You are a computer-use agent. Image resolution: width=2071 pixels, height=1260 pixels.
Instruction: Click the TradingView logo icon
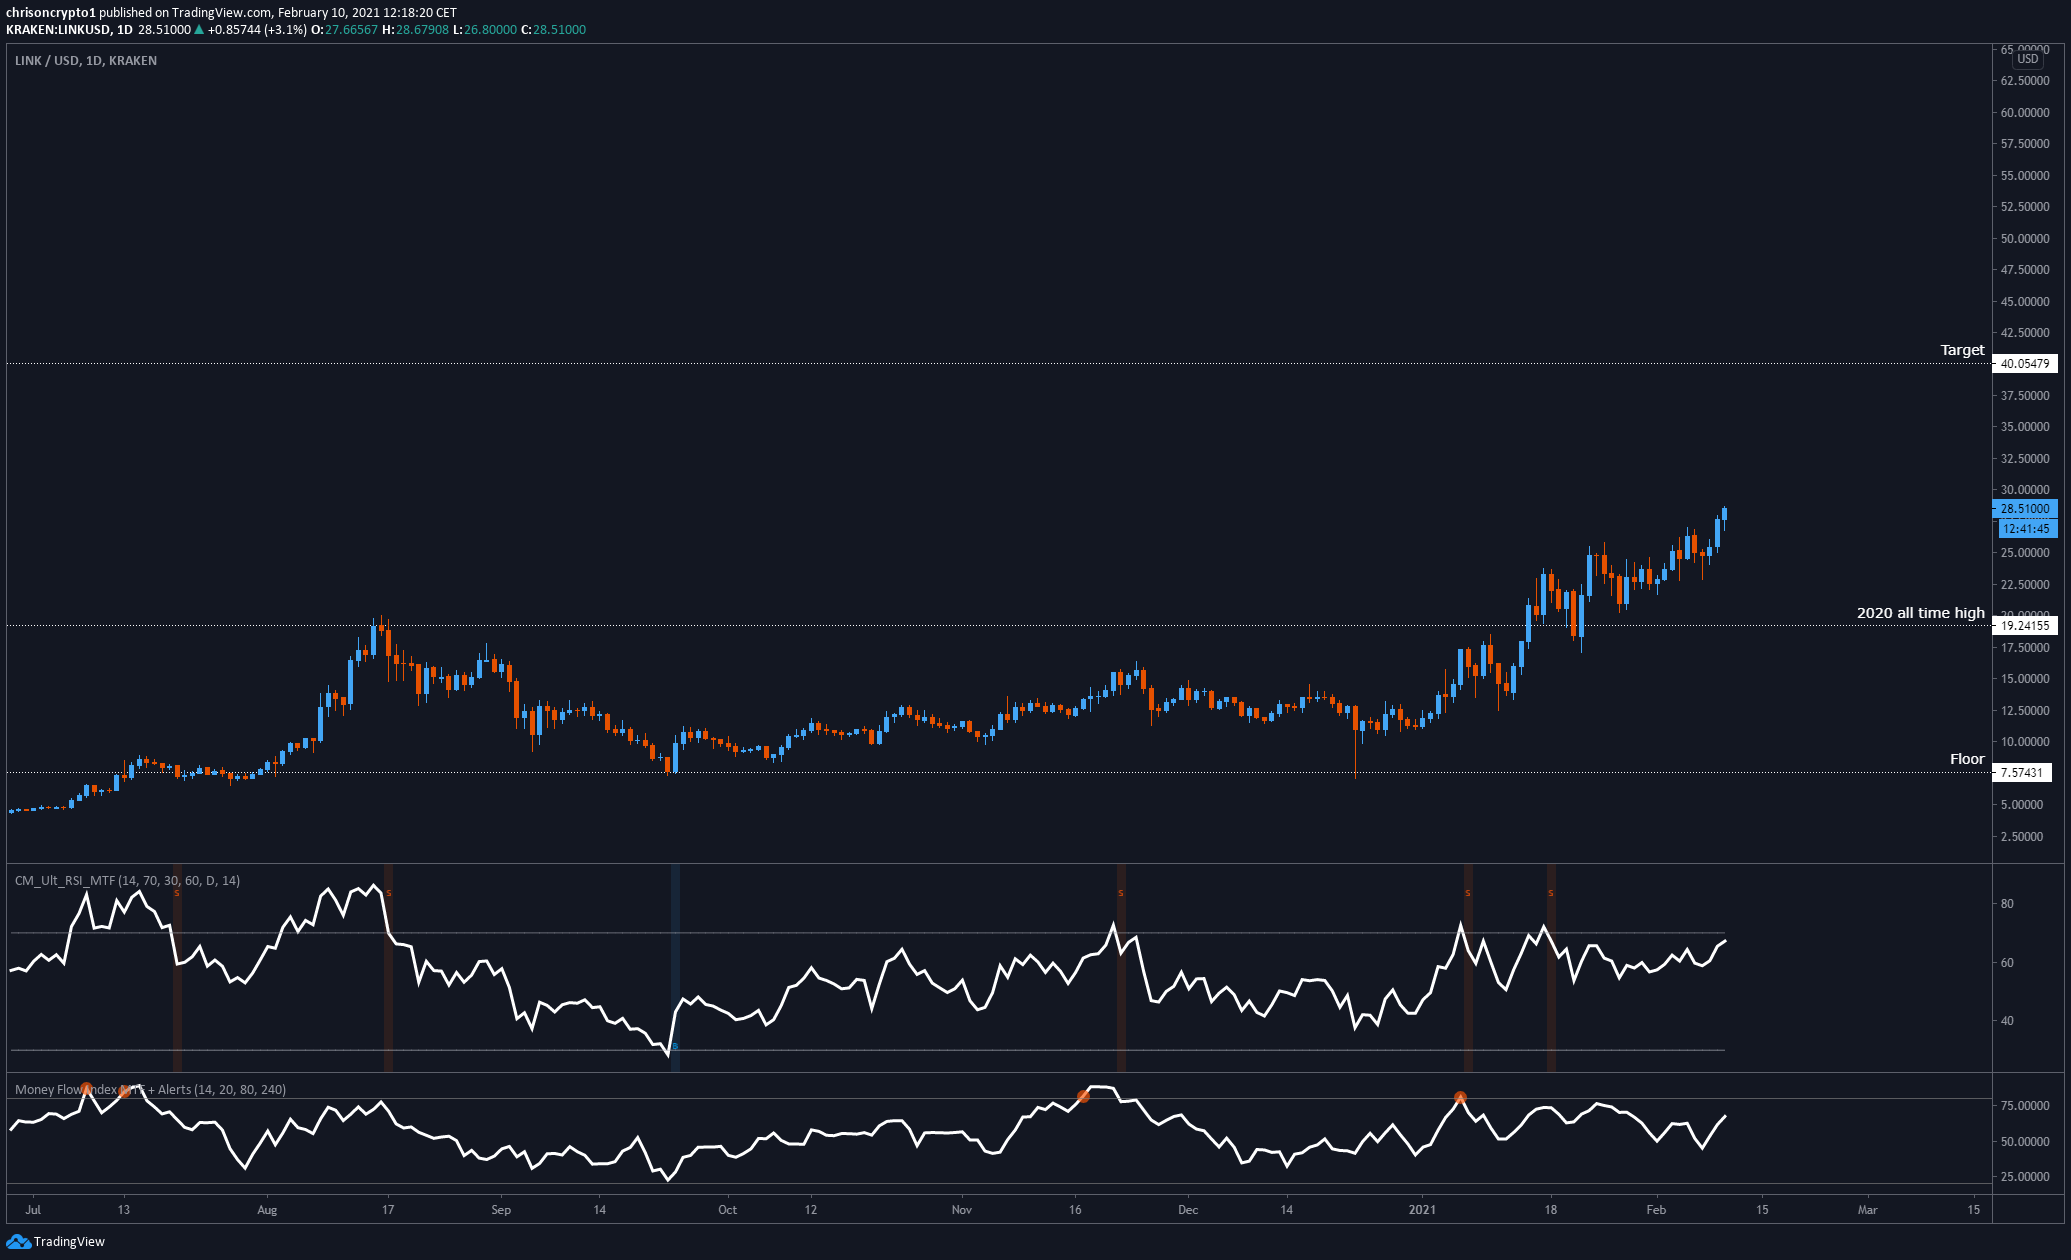[19, 1241]
